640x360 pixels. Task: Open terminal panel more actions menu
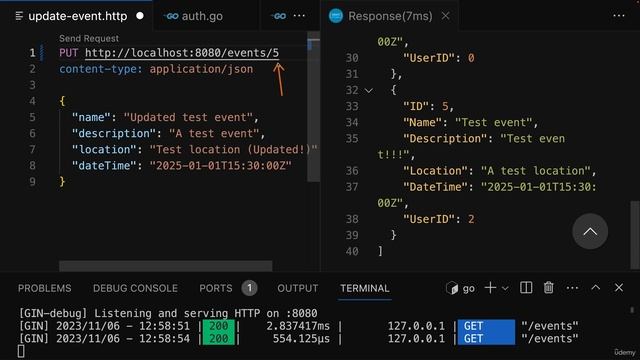pos(572,288)
